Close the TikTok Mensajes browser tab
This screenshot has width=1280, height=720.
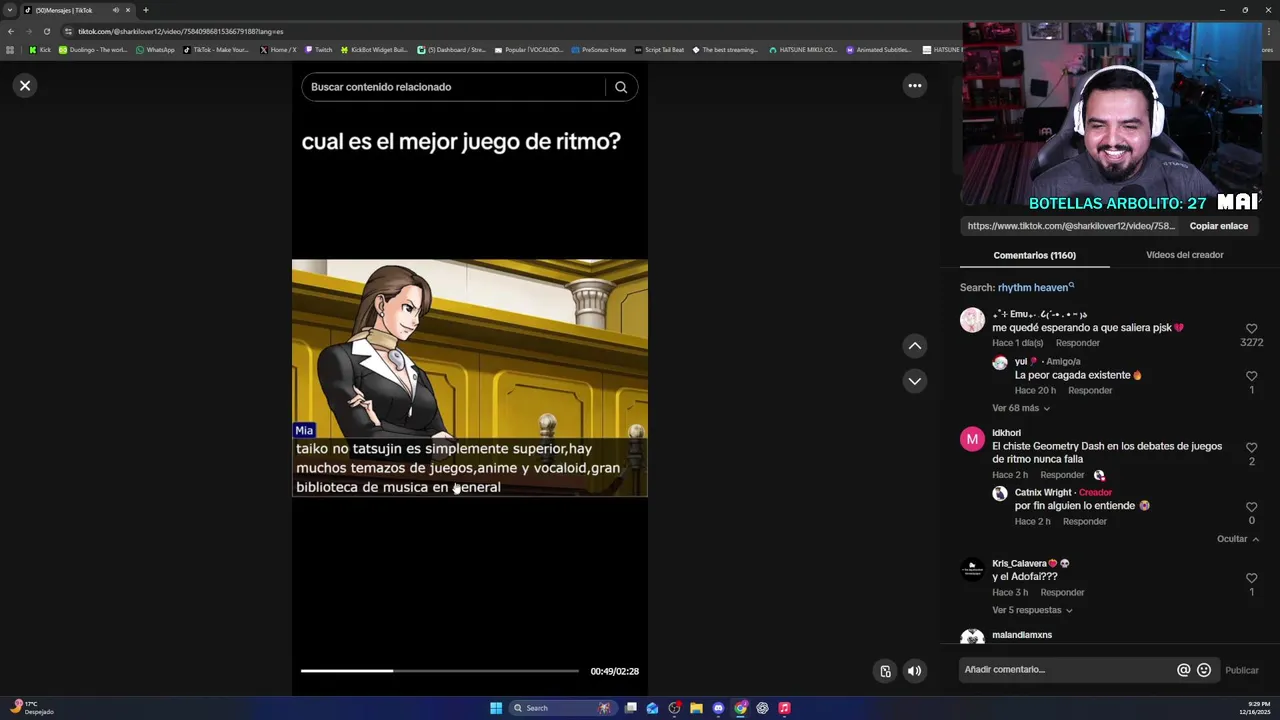click(128, 10)
